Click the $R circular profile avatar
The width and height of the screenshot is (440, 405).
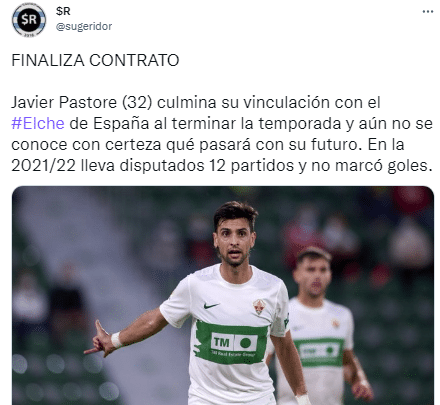click(x=29, y=20)
